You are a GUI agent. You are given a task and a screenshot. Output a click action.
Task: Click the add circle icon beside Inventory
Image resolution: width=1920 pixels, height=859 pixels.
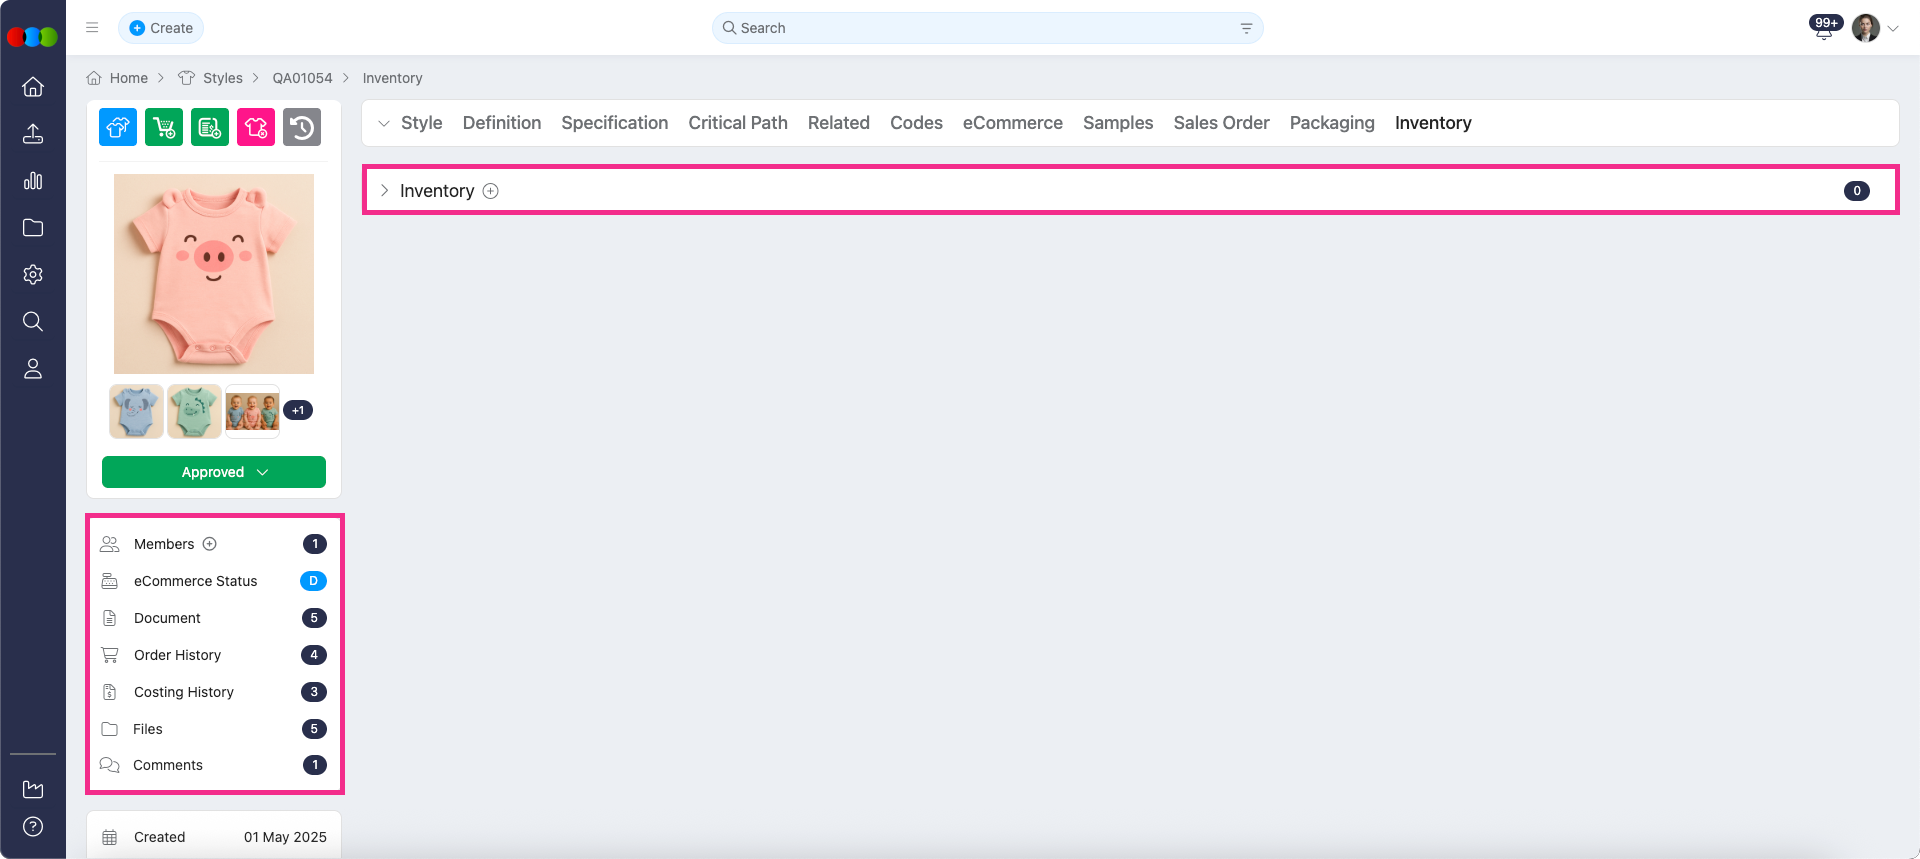tap(491, 191)
